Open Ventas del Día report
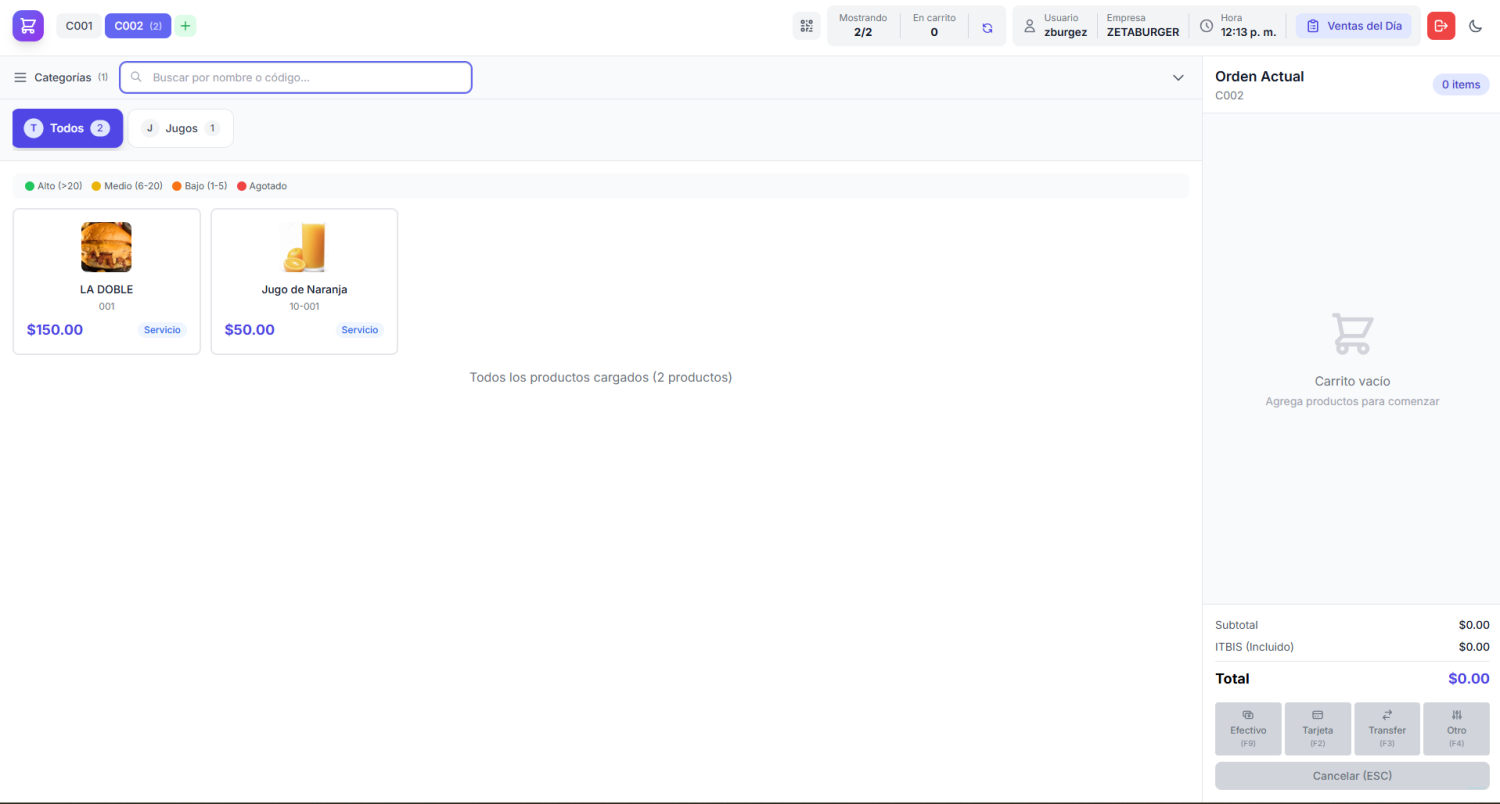Image resolution: width=1500 pixels, height=804 pixels. [1354, 26]
